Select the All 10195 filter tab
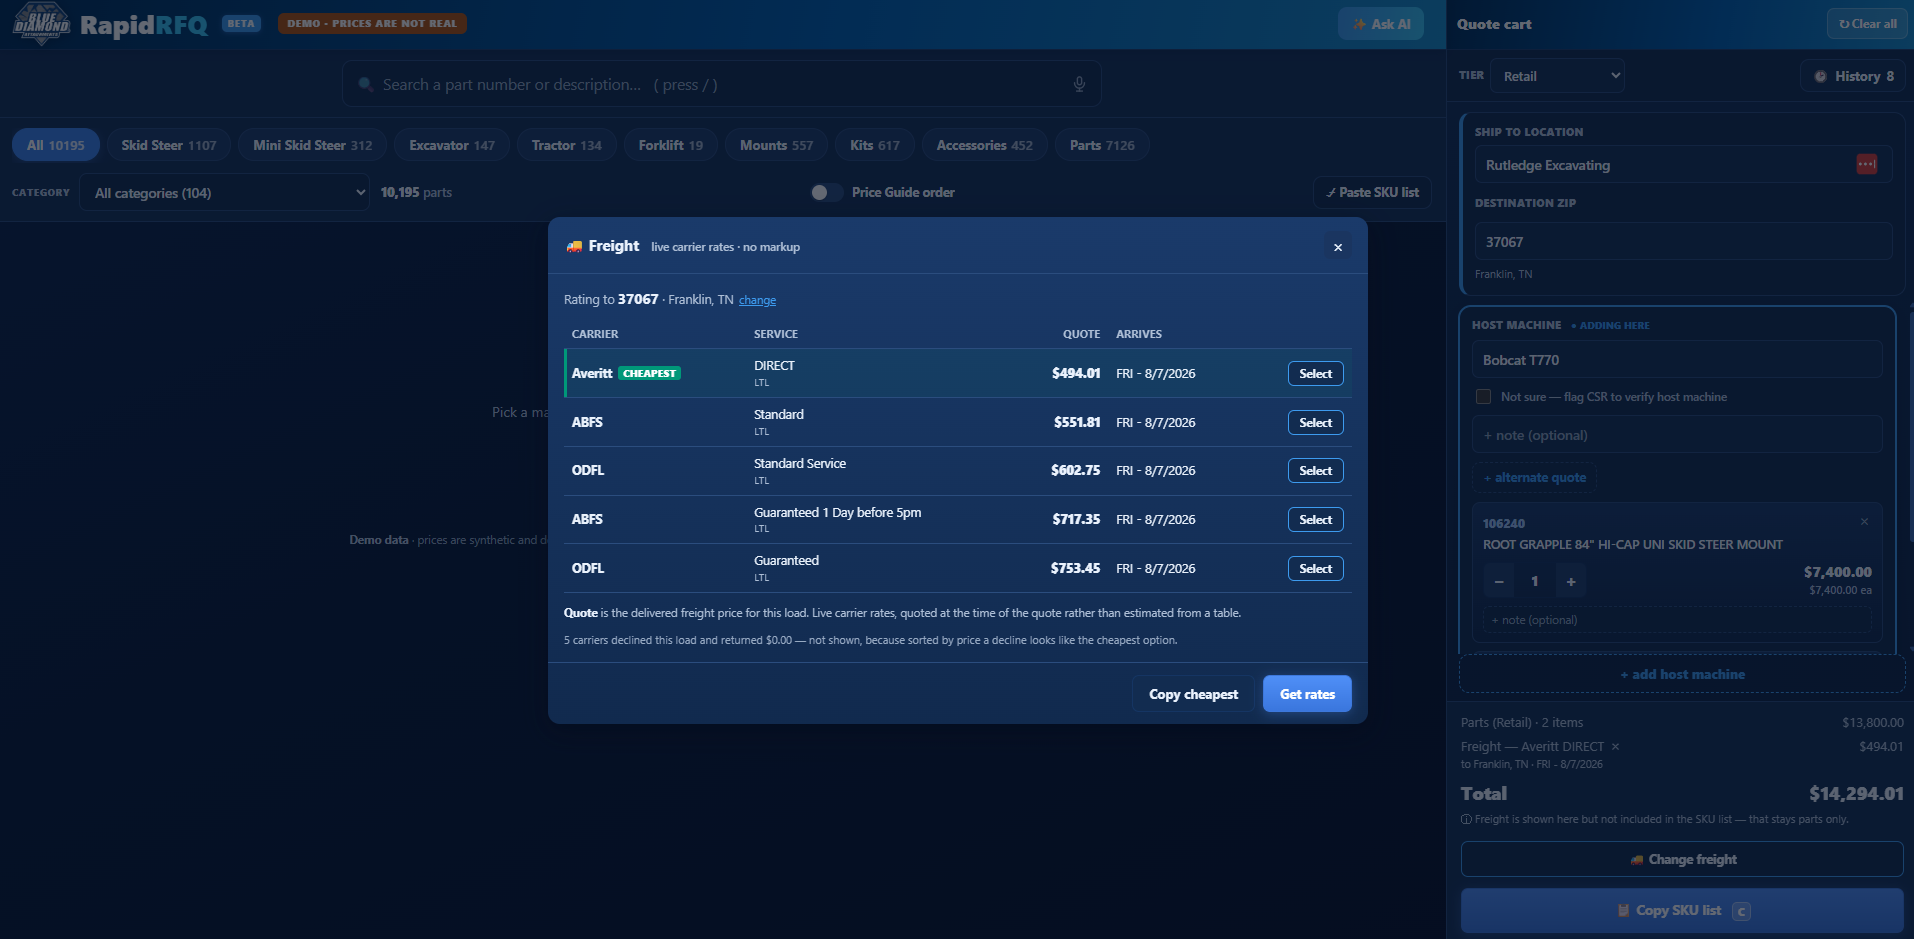This screenshot has height=939, width=1914. 56,145
